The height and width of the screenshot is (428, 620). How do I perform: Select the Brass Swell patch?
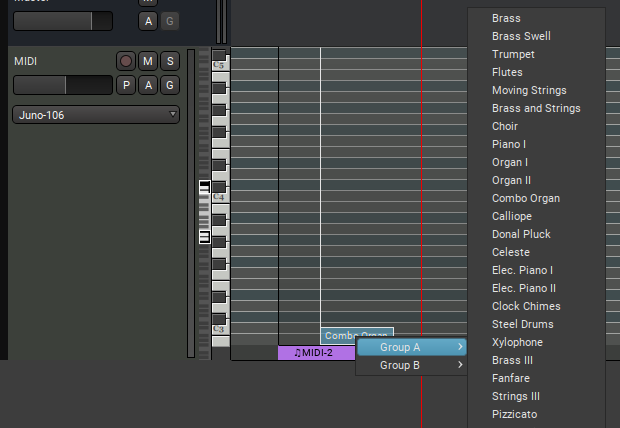click(x=521, y=36)
